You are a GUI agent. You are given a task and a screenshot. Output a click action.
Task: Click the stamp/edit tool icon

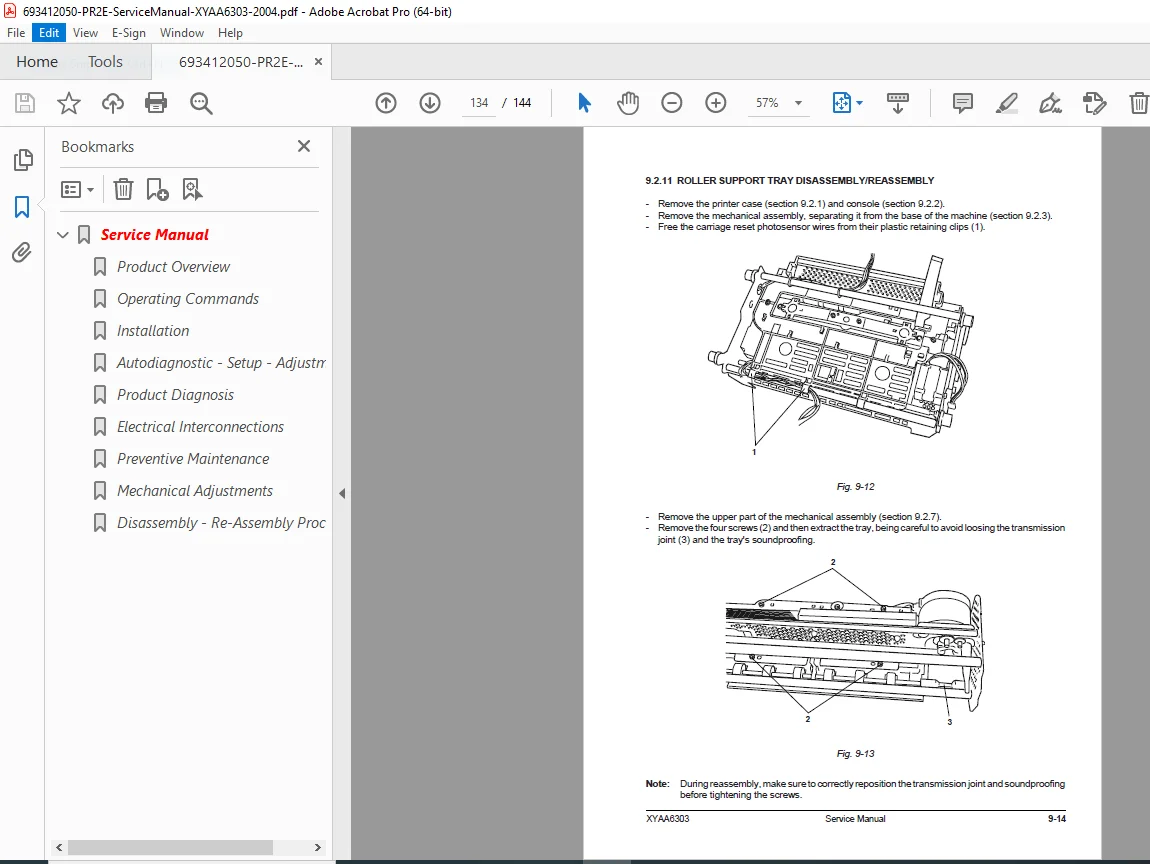(x=1094, y=103)
